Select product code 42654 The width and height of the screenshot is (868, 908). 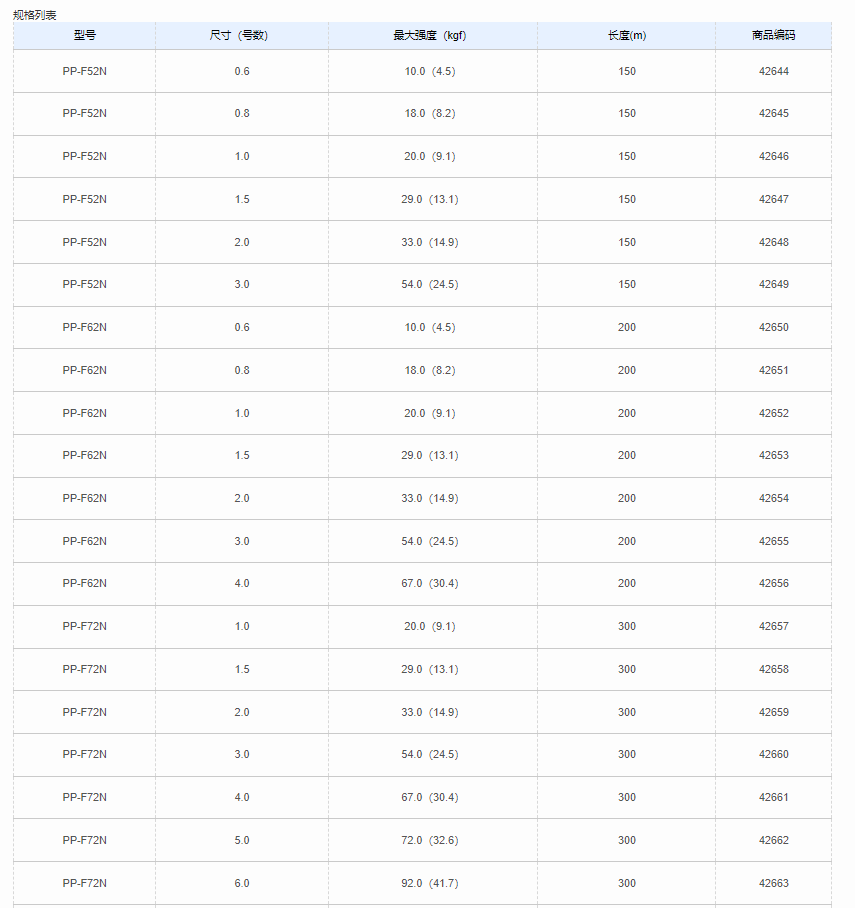(x=774, y=498)
